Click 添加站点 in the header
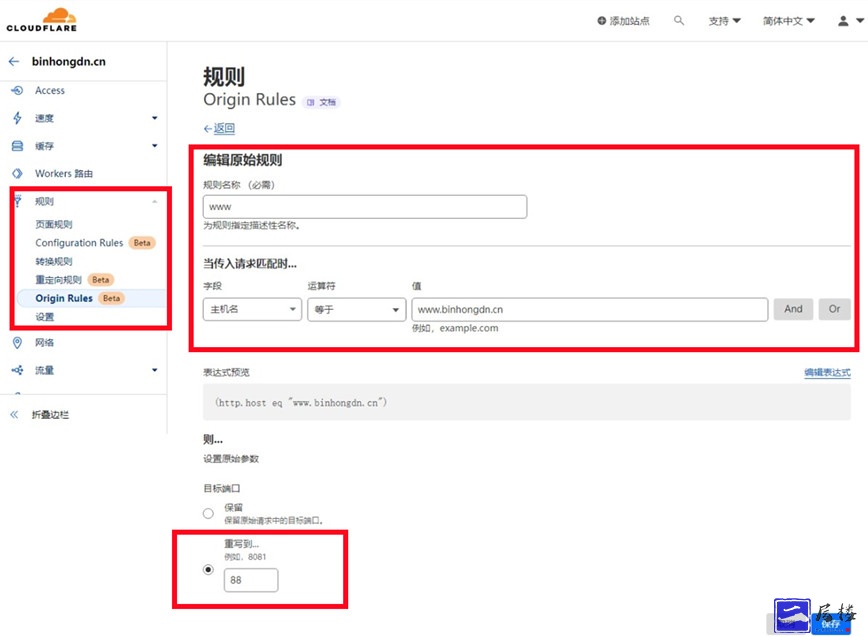Viewport: 868px width, 637px height. pyautogui.click(x=629, y=21)
